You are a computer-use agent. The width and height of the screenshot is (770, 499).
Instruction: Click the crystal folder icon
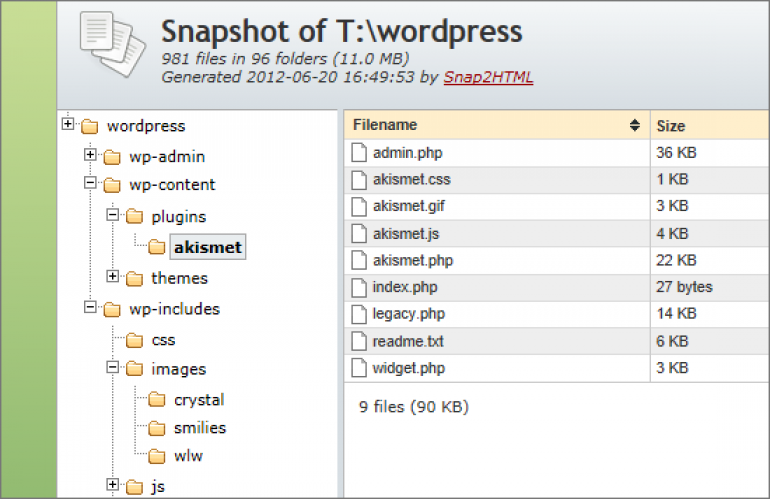[157, 400]
